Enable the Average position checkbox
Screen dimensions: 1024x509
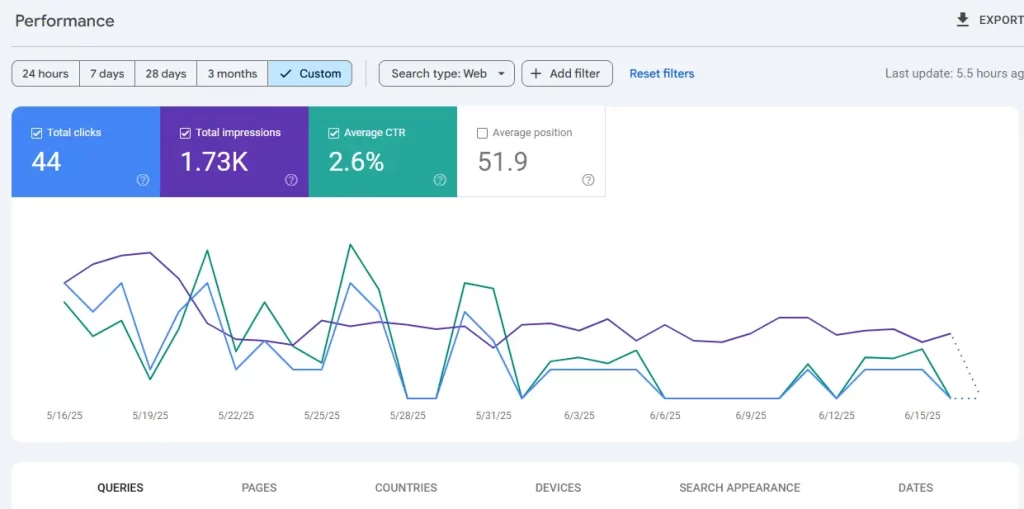(483, 133)
